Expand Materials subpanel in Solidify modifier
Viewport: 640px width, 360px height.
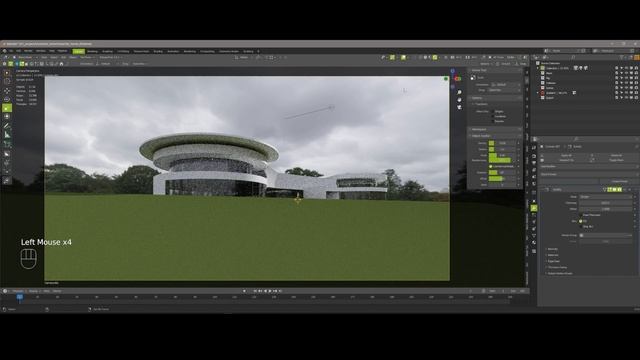(553, 255)
